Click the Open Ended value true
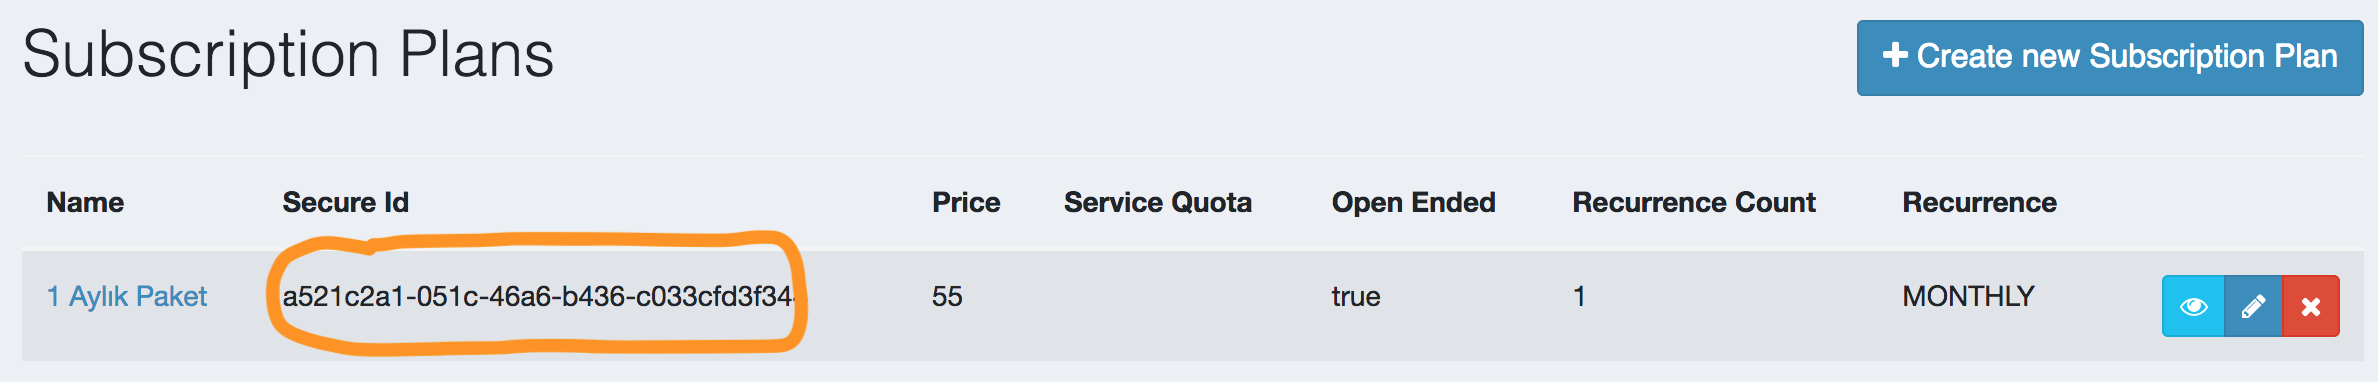 [1356, 297]
